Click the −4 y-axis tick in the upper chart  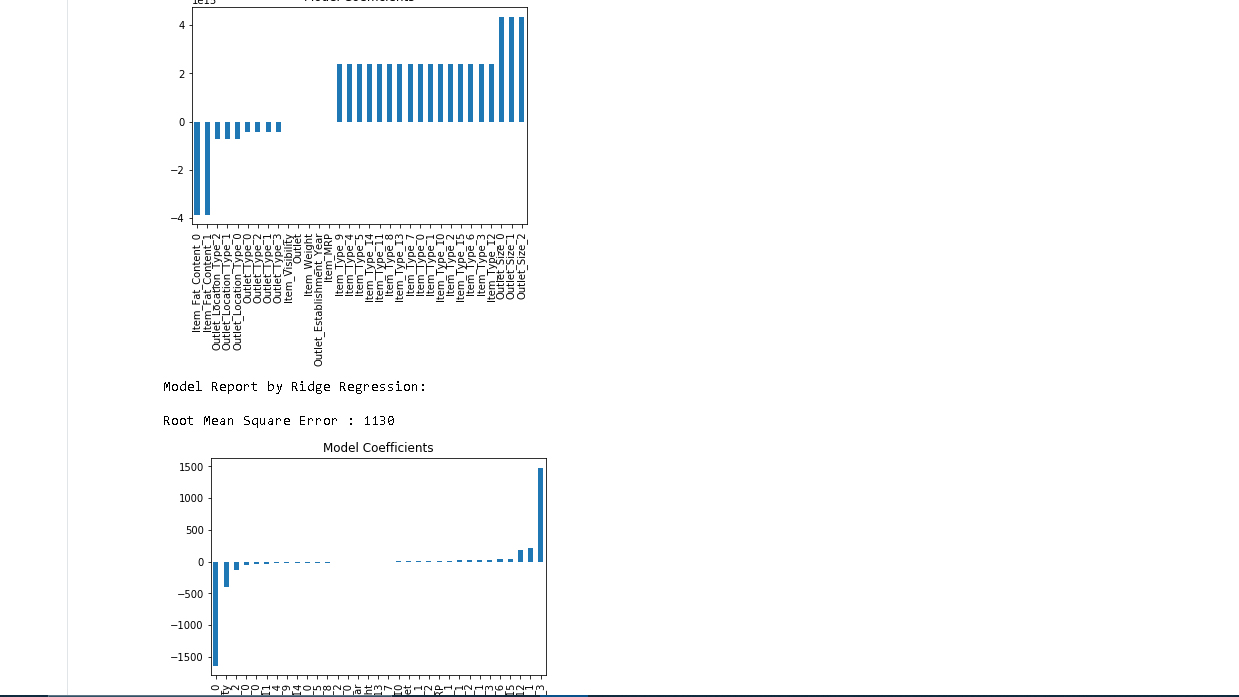click(178, 218)
